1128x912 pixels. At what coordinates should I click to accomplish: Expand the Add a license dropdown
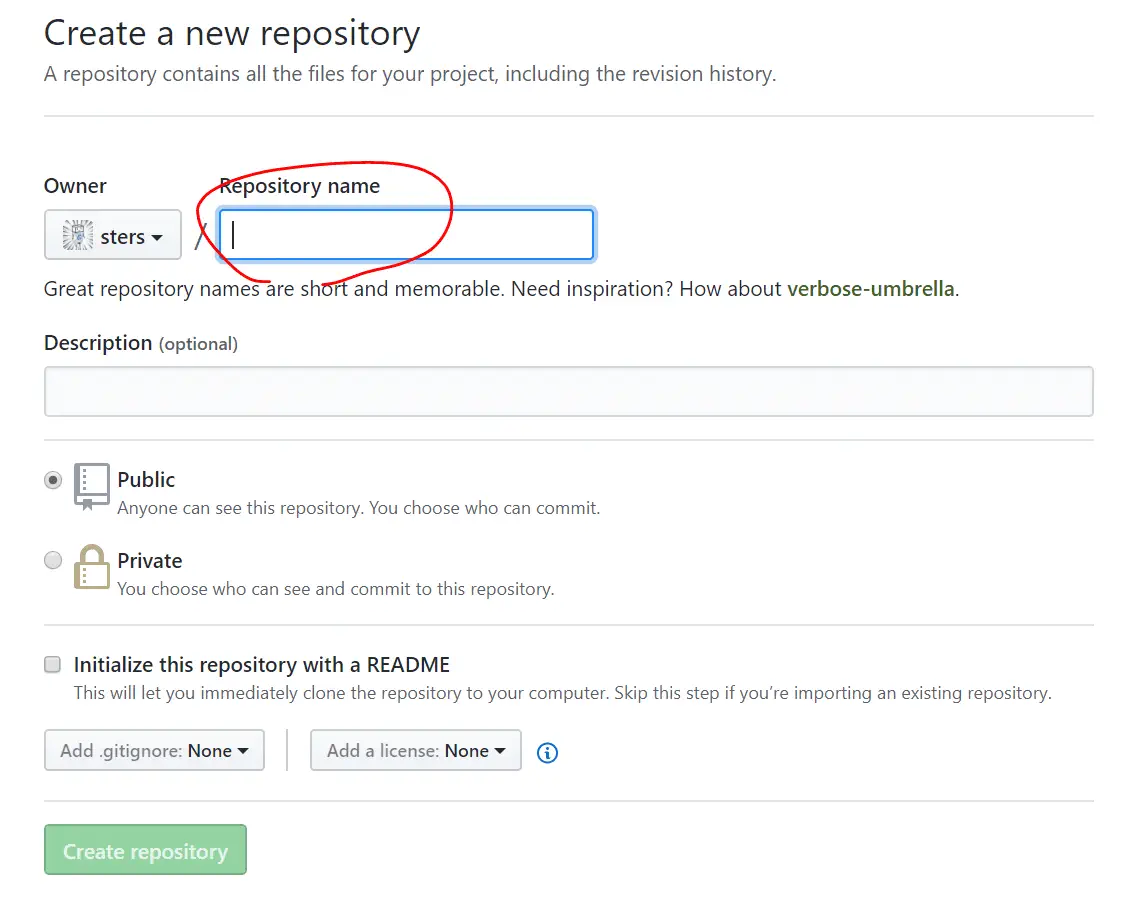(416, 750)
